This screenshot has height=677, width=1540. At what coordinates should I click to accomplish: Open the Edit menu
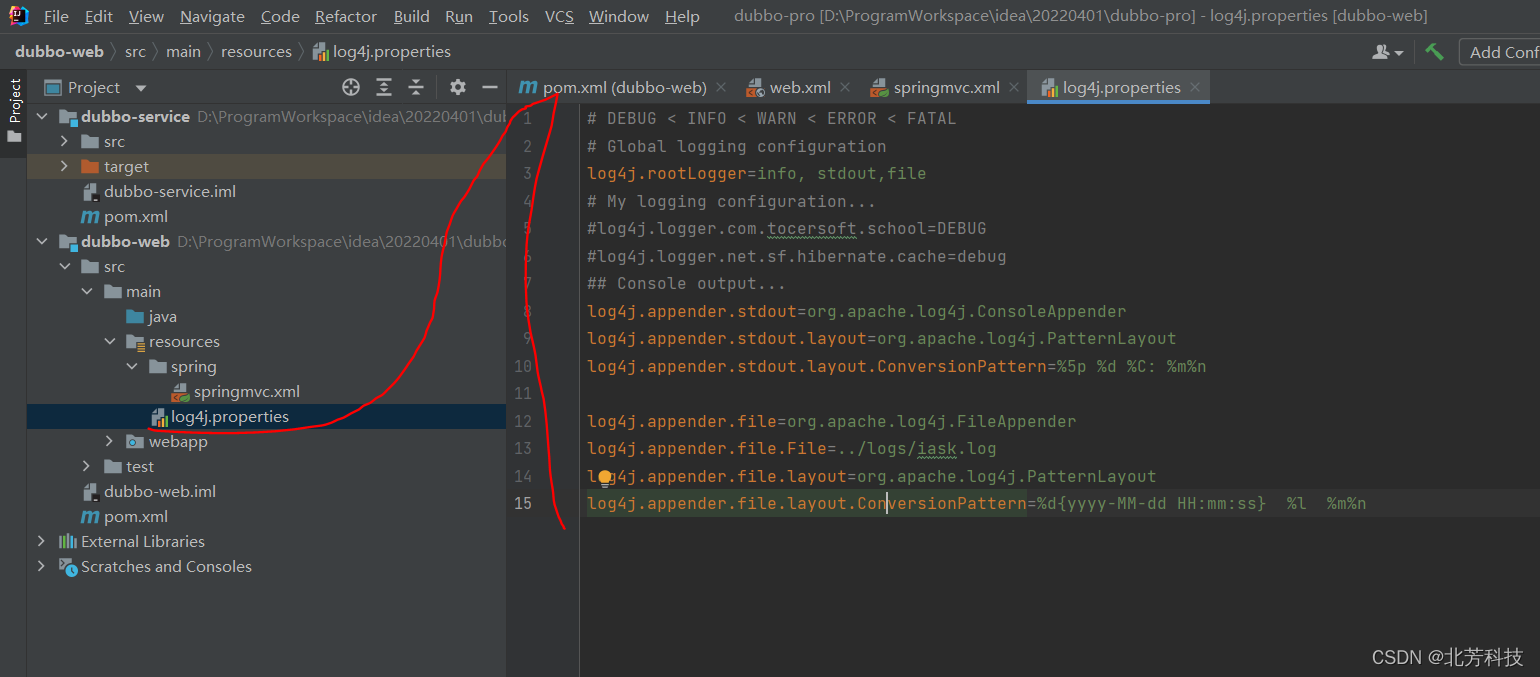[99, 17]
